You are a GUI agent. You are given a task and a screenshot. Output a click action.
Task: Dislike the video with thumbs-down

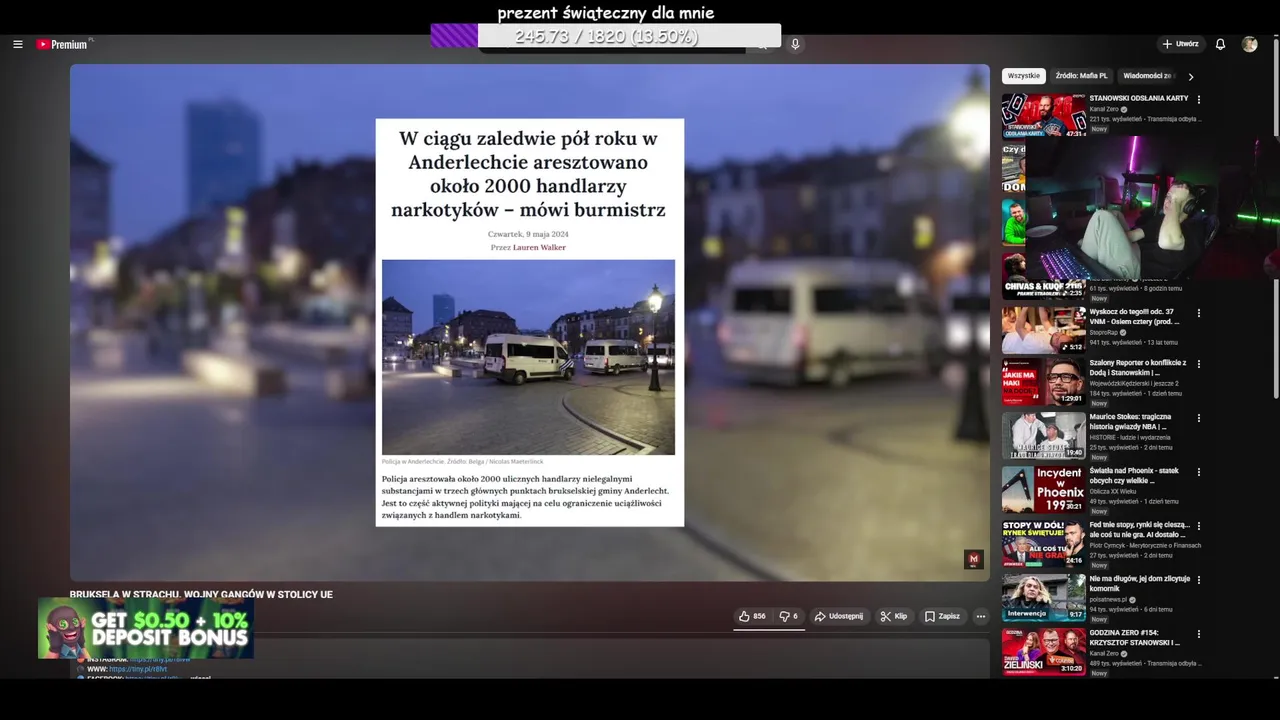click(788, 616)
